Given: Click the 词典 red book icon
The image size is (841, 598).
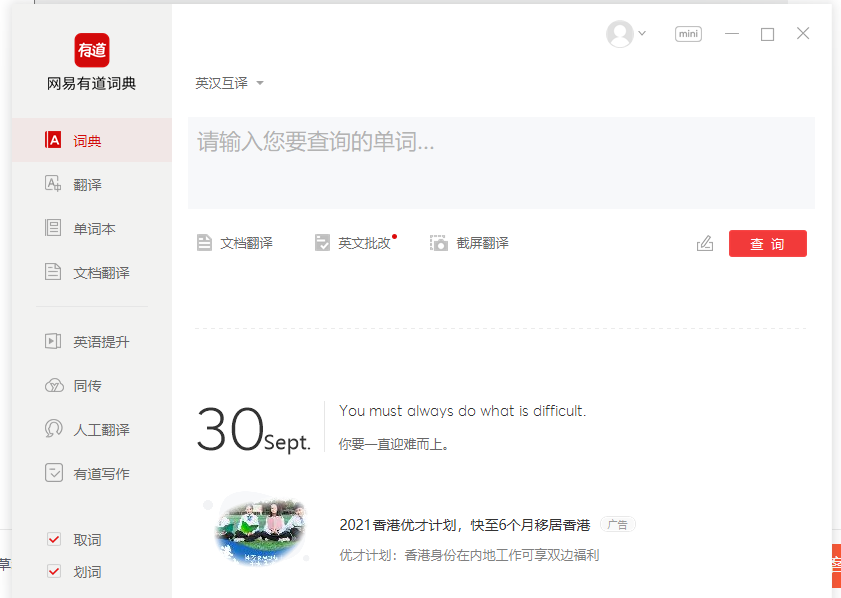Looking at the screenshot, I should pyautogui.click(x=53, y=139).
